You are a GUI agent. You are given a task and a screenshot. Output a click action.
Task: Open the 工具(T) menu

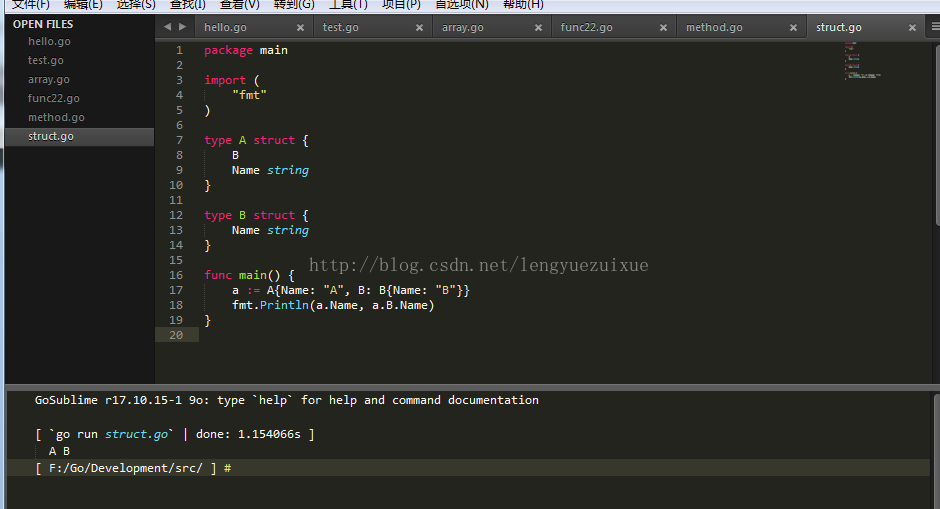point(348,5)
